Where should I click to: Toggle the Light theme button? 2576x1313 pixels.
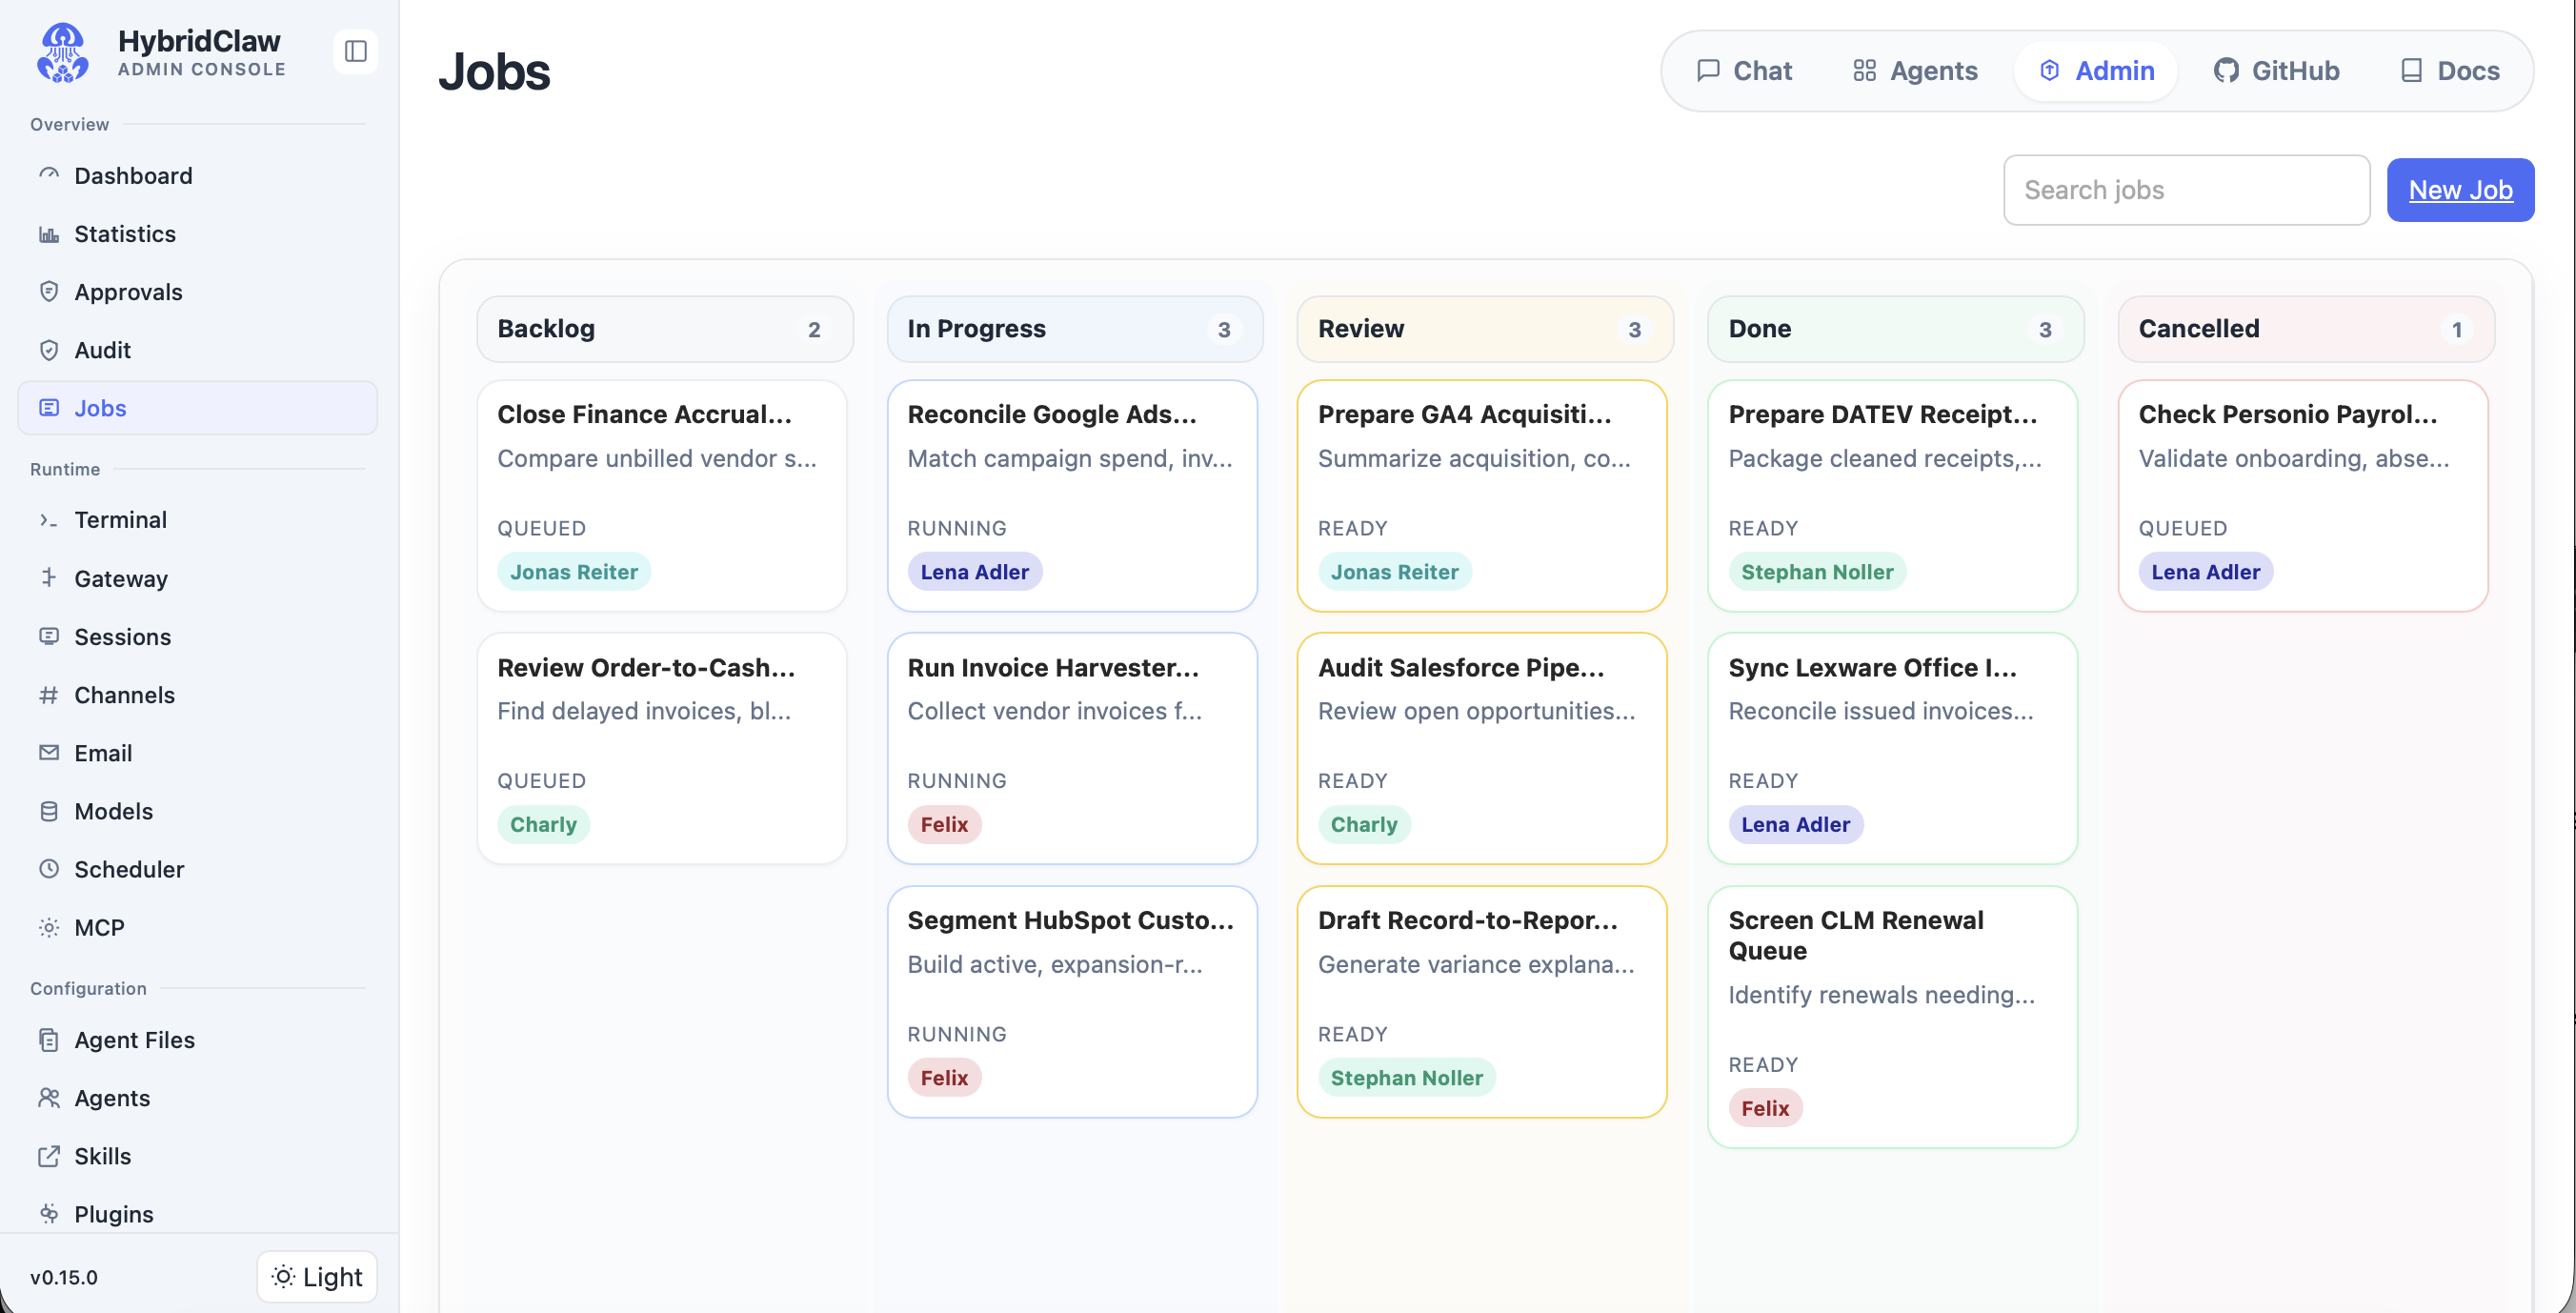pyautogui.click(x=317, y=1276)
